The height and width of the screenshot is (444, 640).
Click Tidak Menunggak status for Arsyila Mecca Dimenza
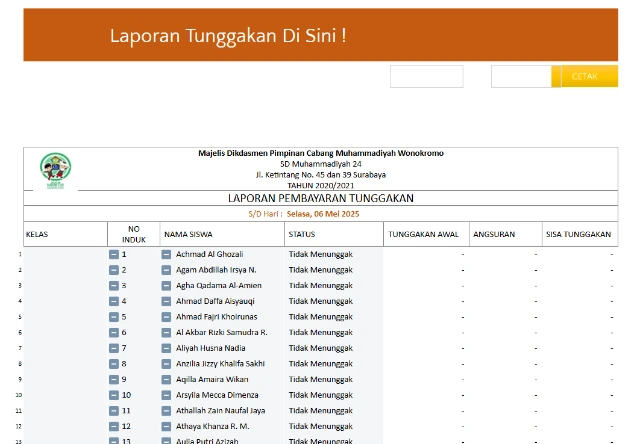coord(321,395)
